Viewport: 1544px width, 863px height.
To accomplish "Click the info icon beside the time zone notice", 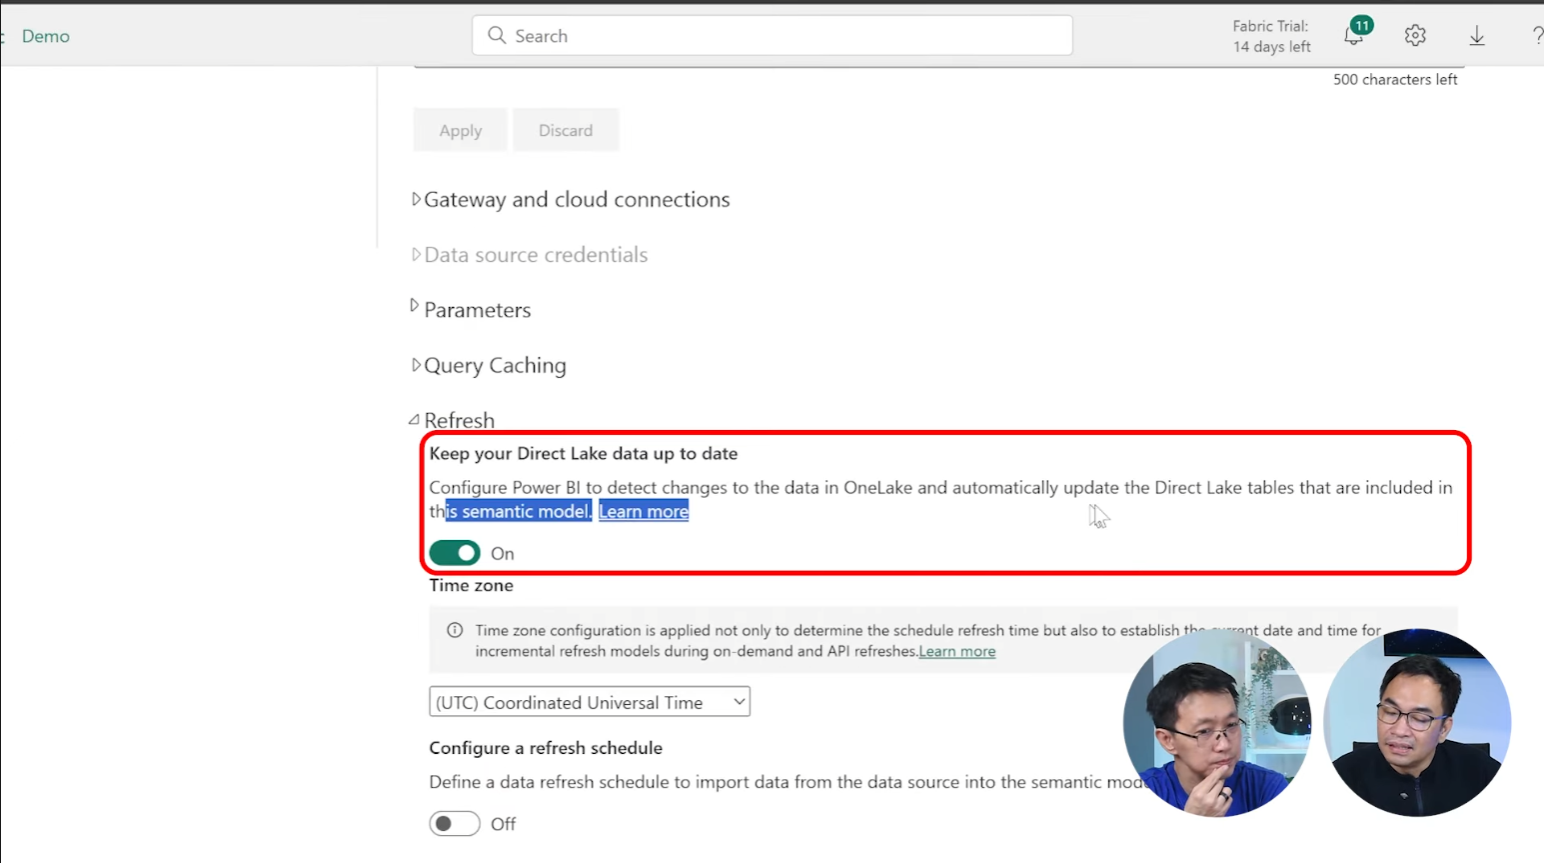I will 454,630.
